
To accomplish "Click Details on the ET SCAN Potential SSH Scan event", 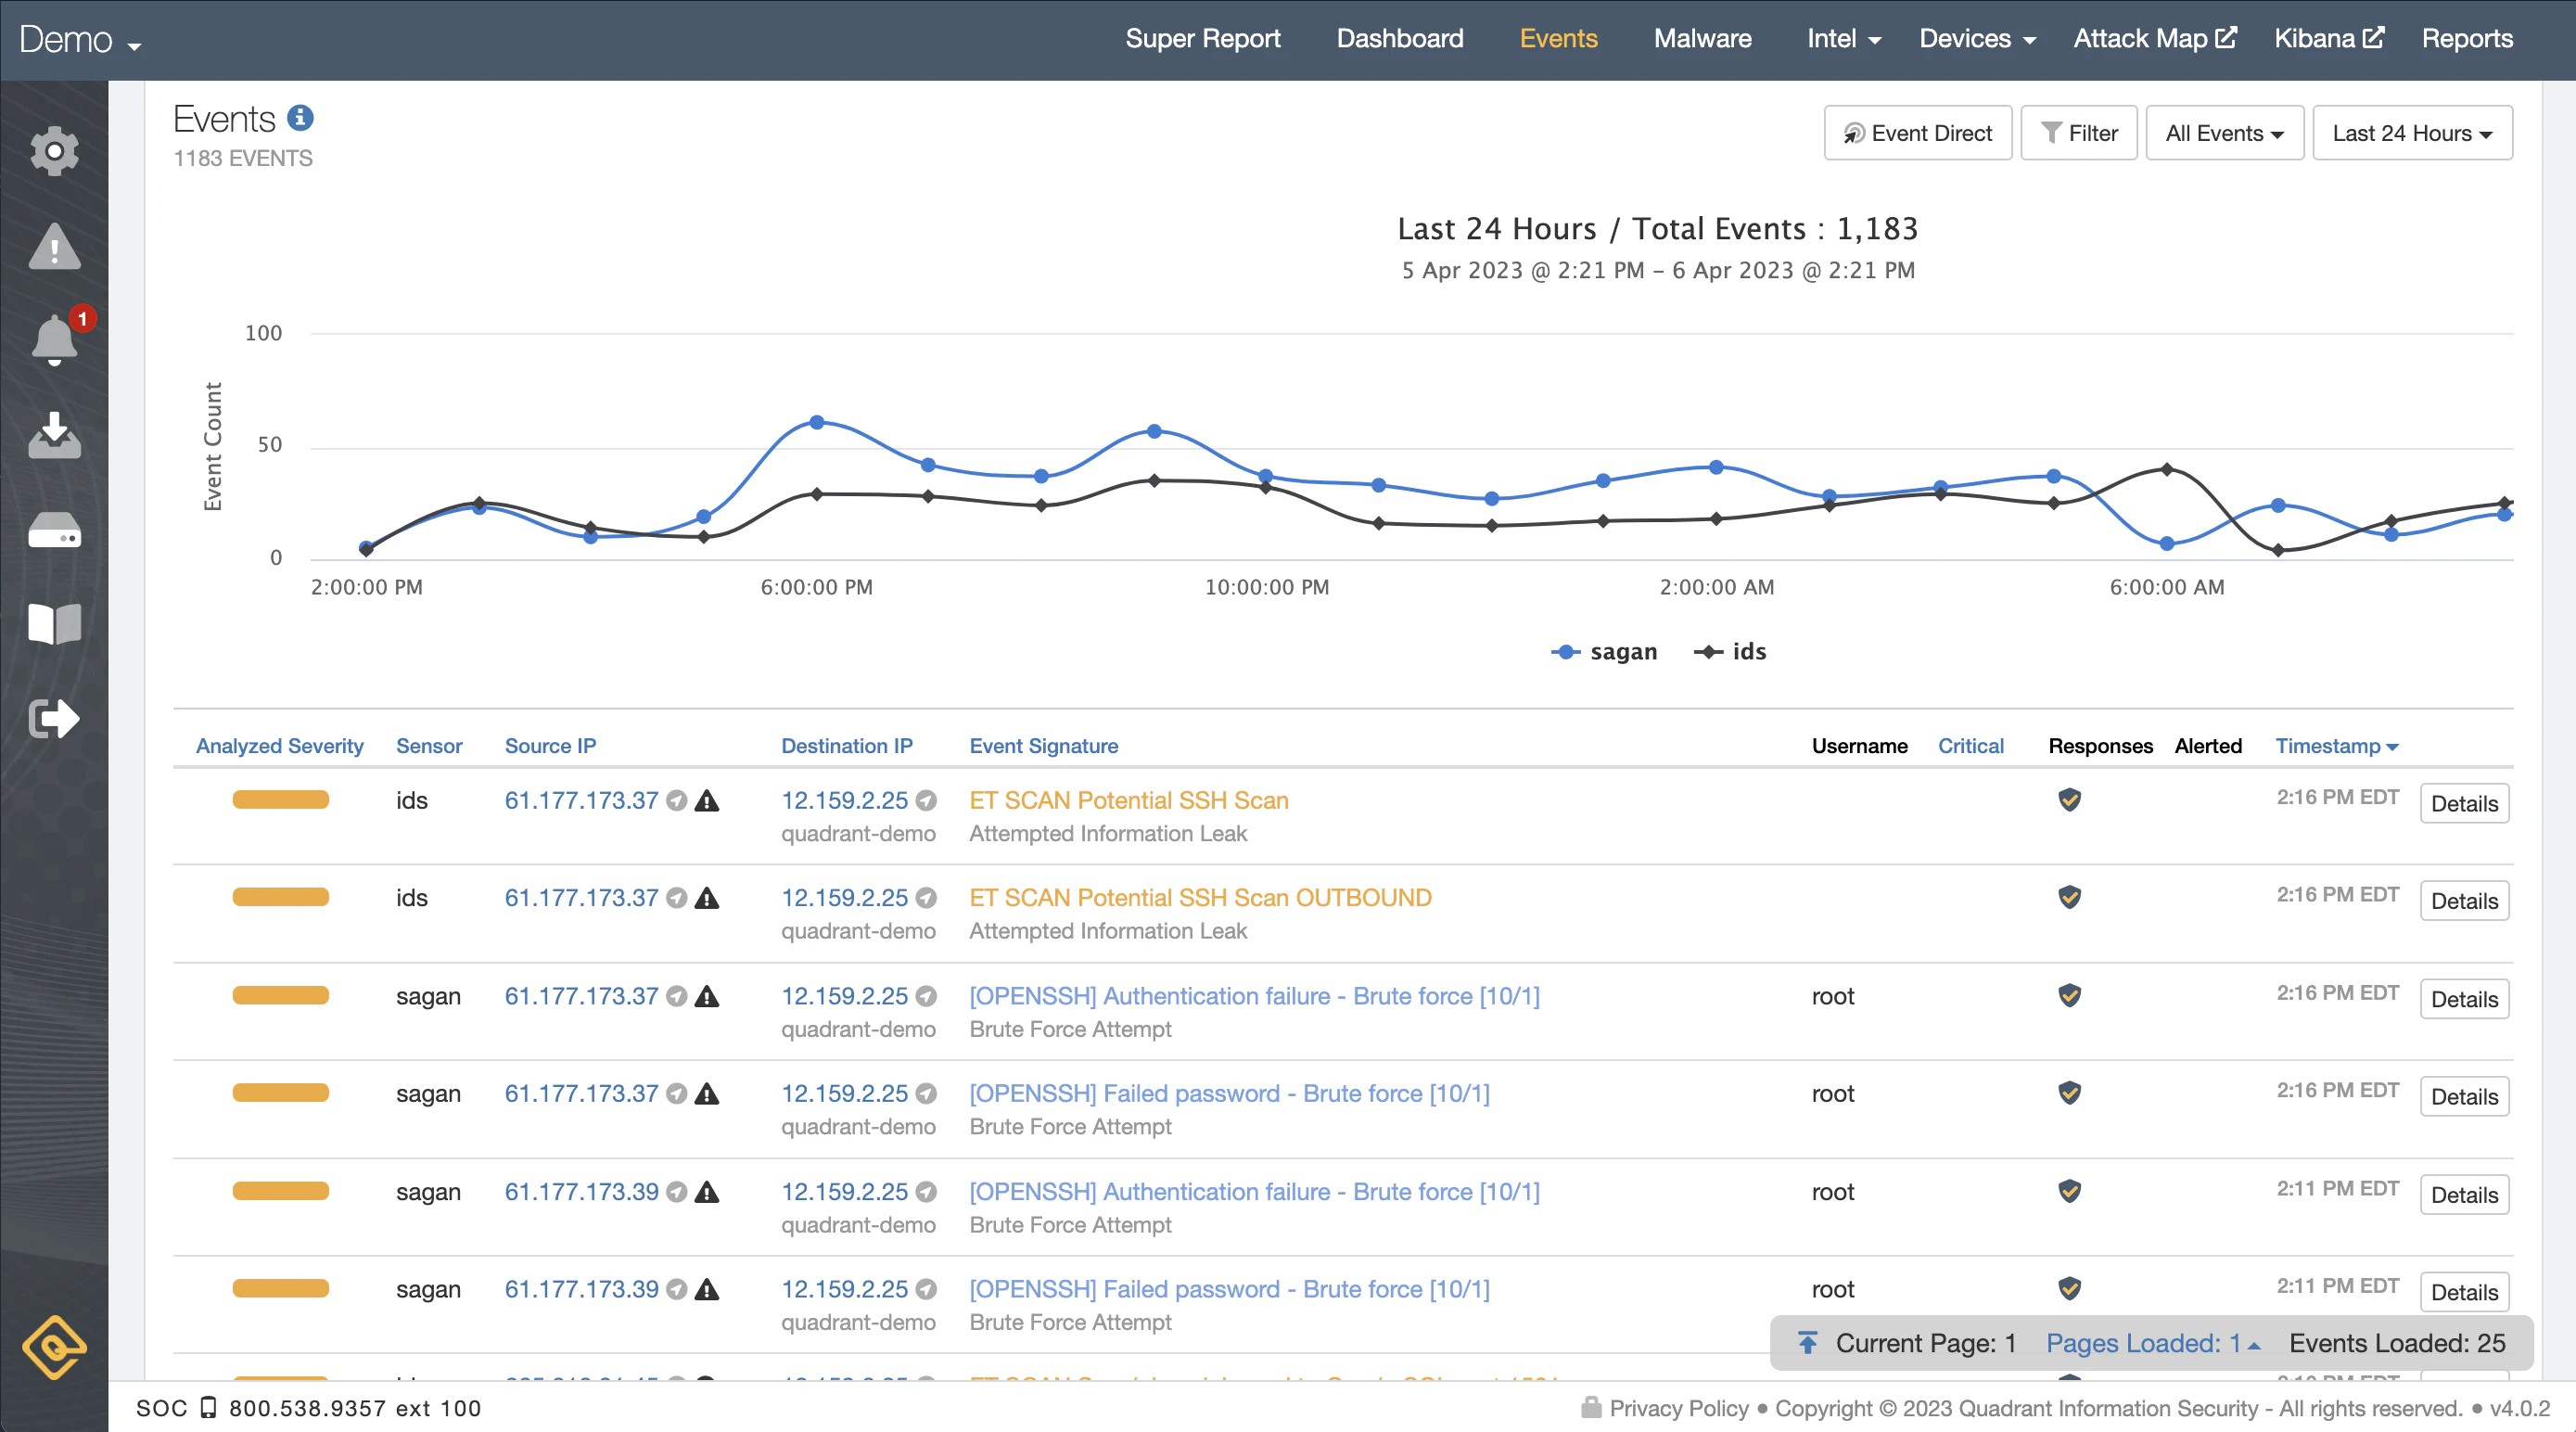I will [2464, 803].
